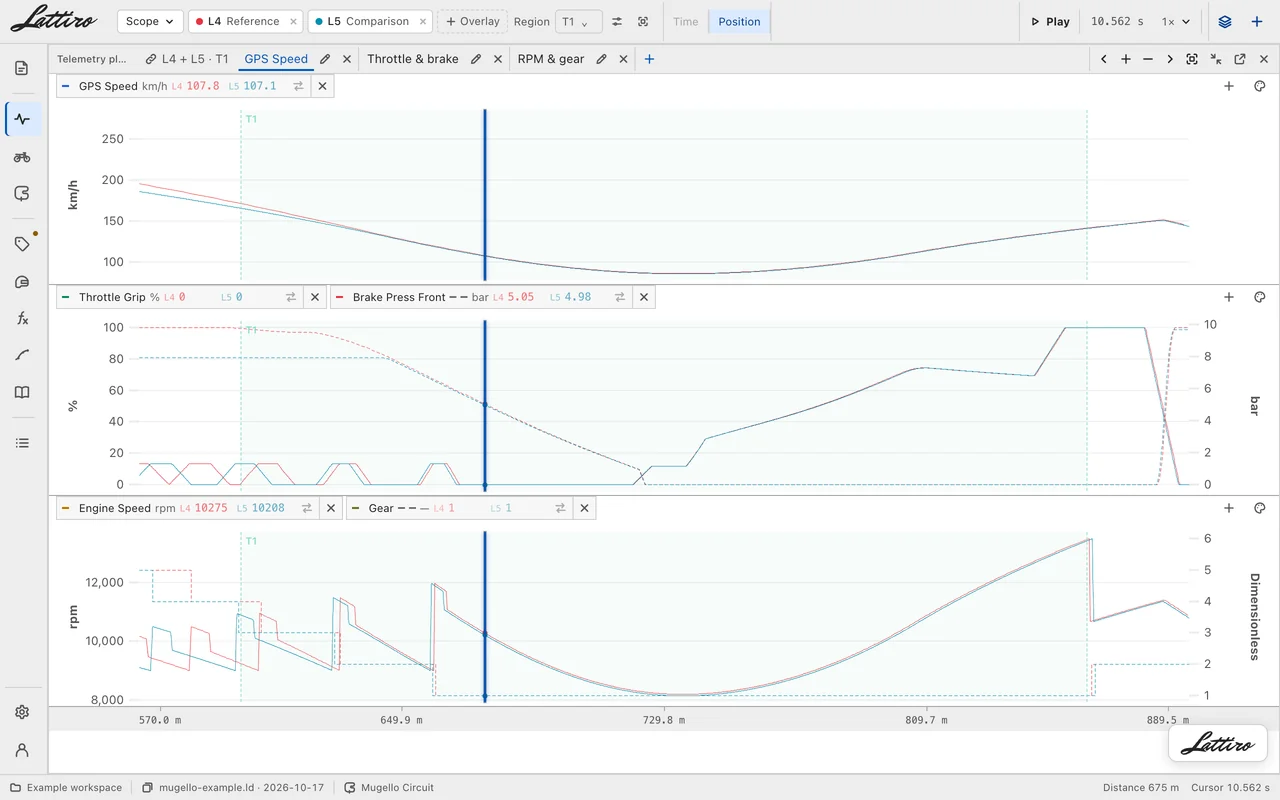Click the Throttle Grip green color swatch

click(x=66, y=297)
